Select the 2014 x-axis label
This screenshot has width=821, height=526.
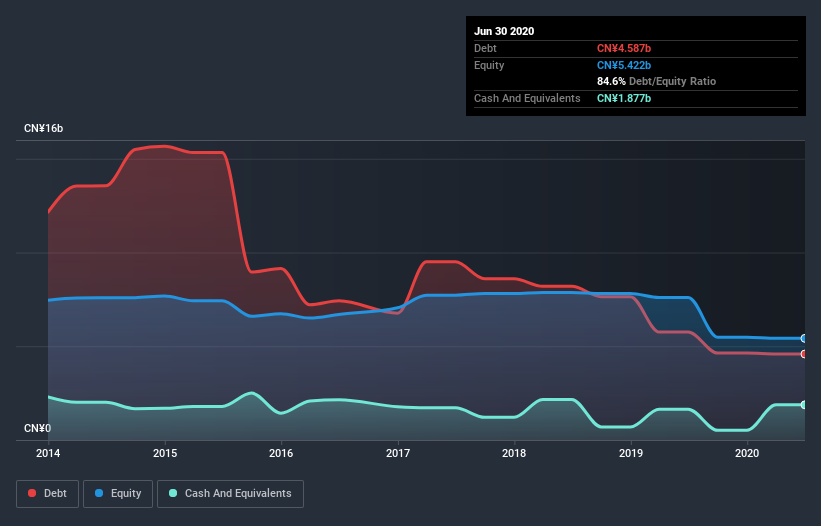coord(48,453)
